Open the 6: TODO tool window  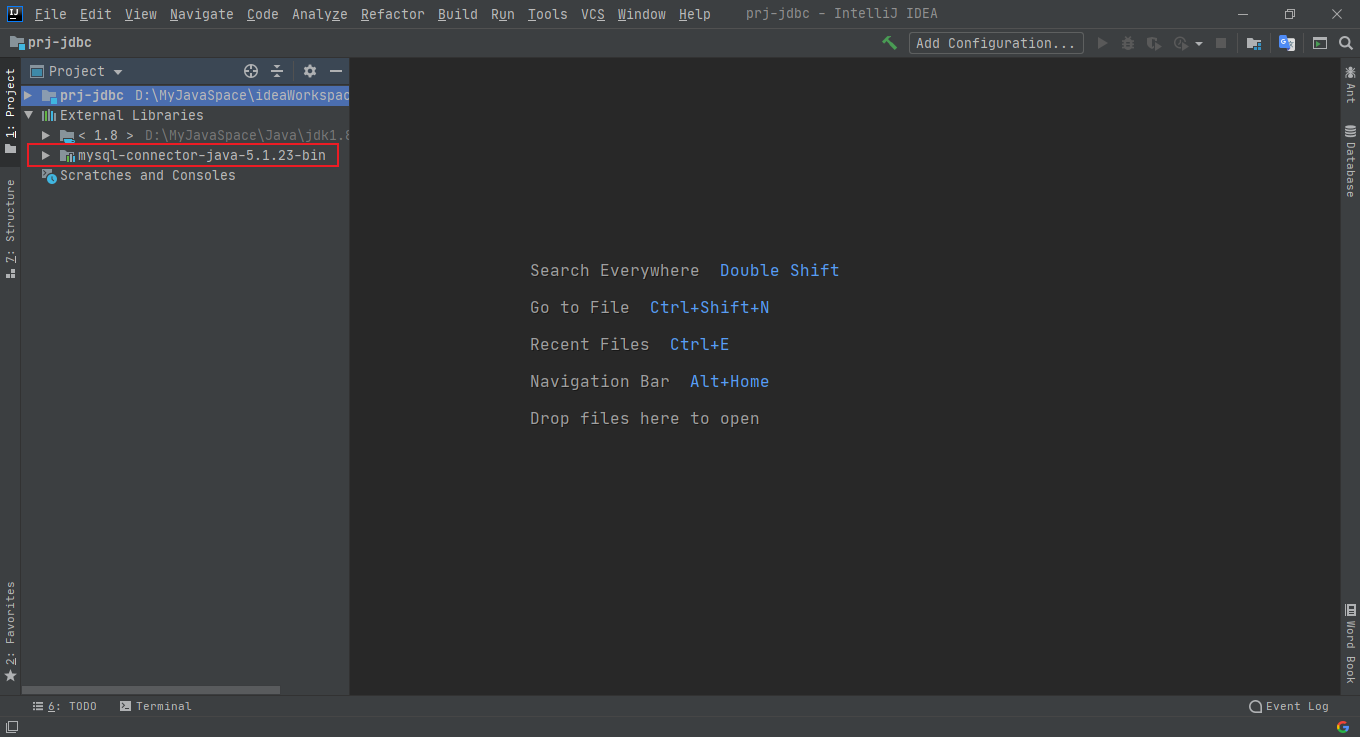click(x=65, y=706)
